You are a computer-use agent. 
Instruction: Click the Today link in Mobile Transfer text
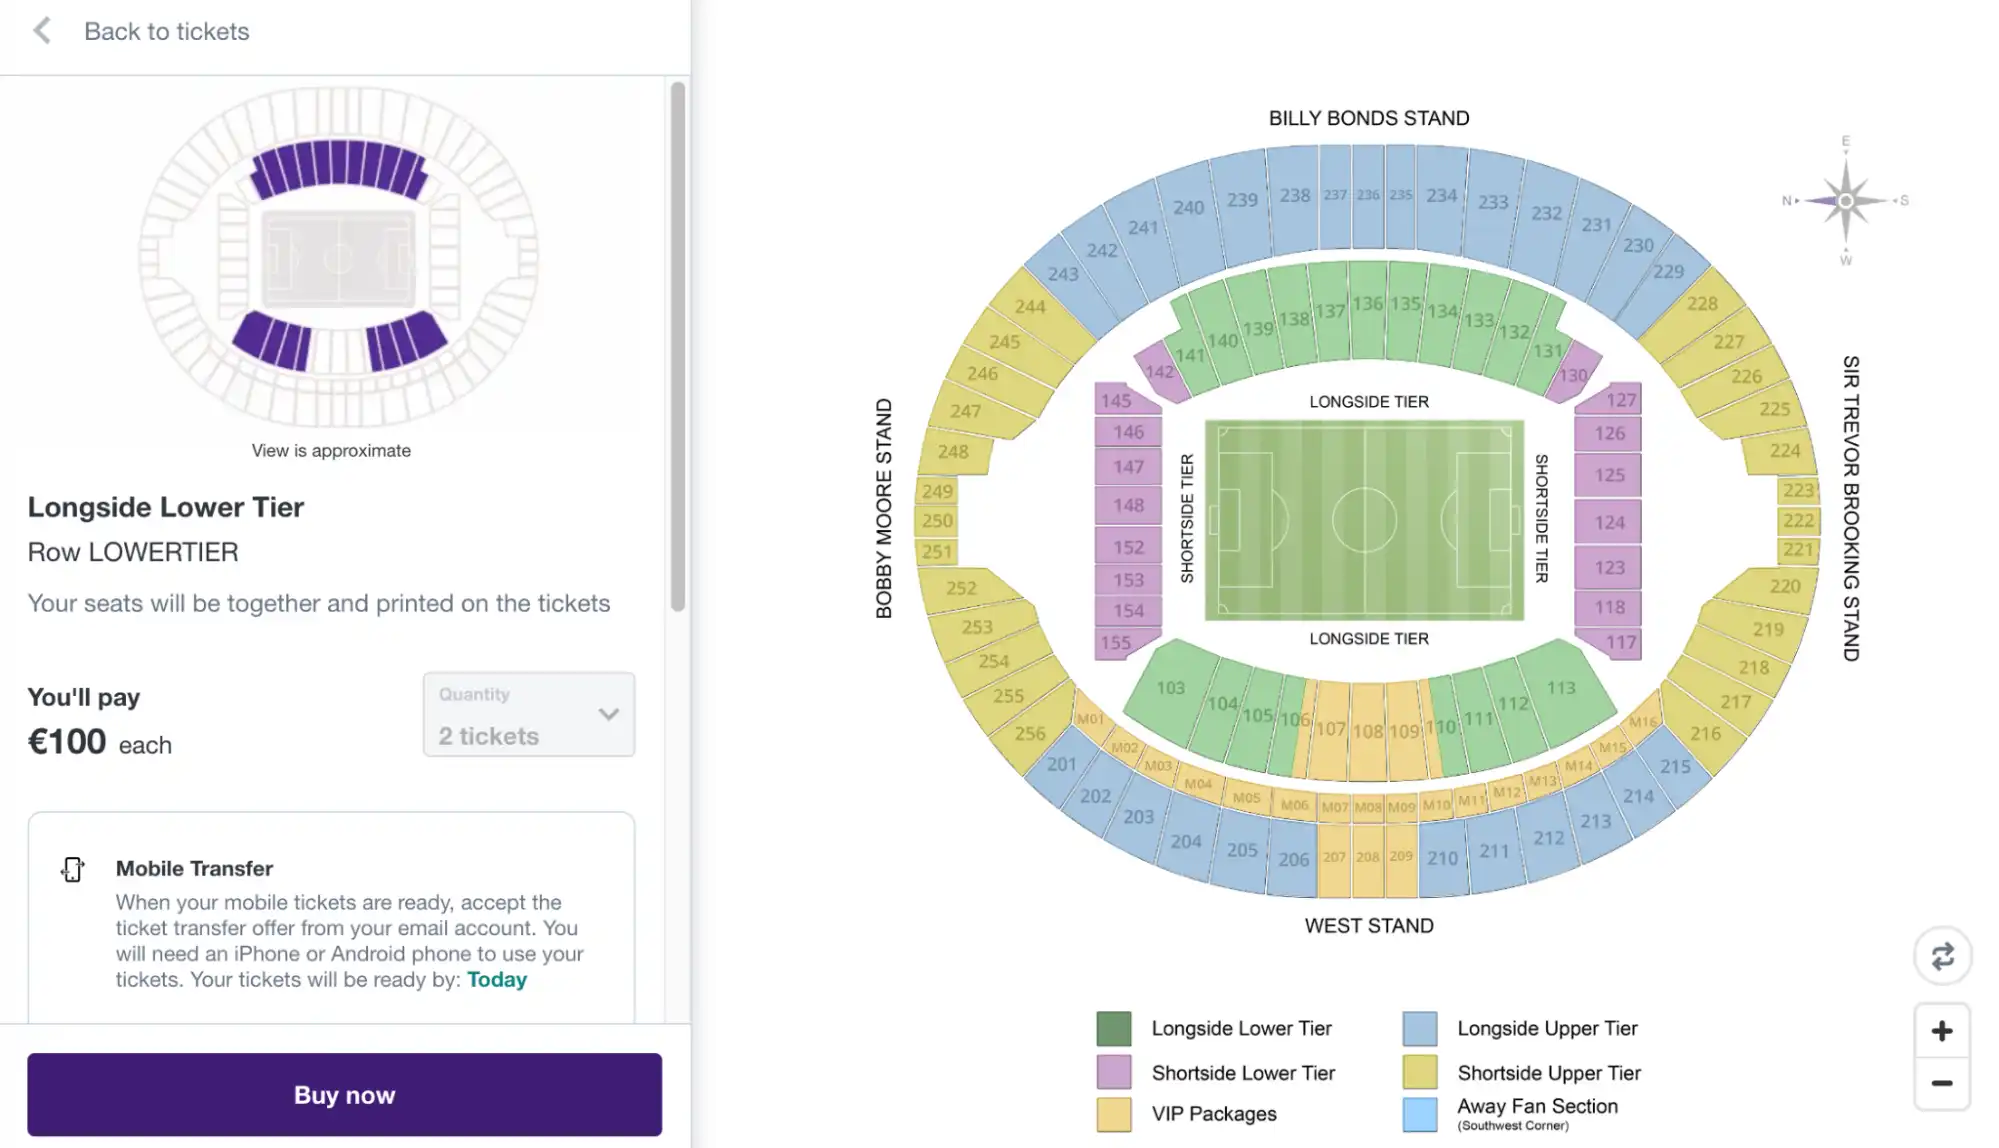point(496,979)
